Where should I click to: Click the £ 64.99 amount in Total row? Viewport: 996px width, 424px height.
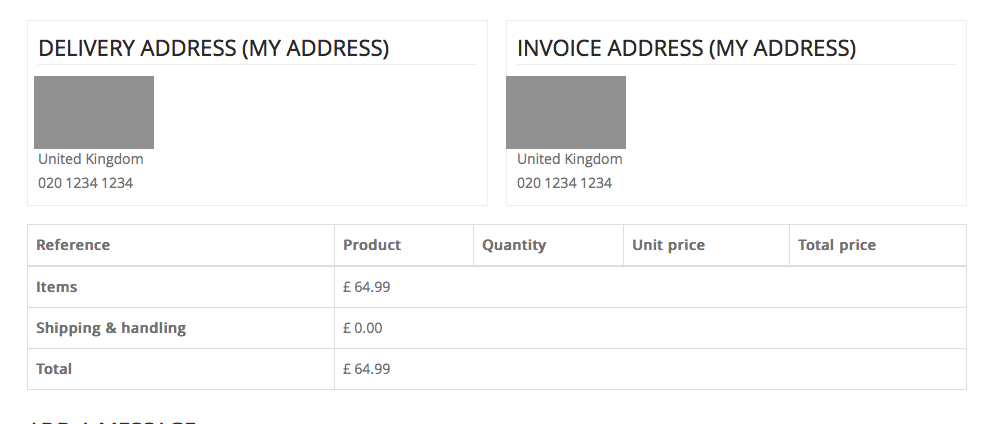click(x=366, y=369)
